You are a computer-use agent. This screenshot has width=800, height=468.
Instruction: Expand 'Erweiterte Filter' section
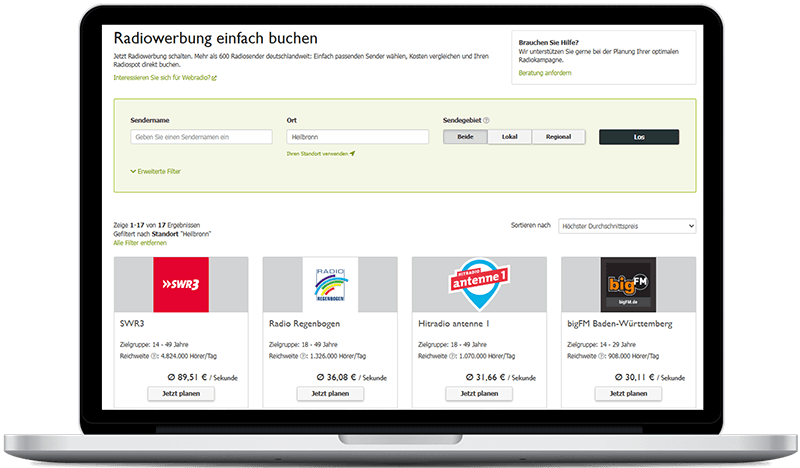156,171
